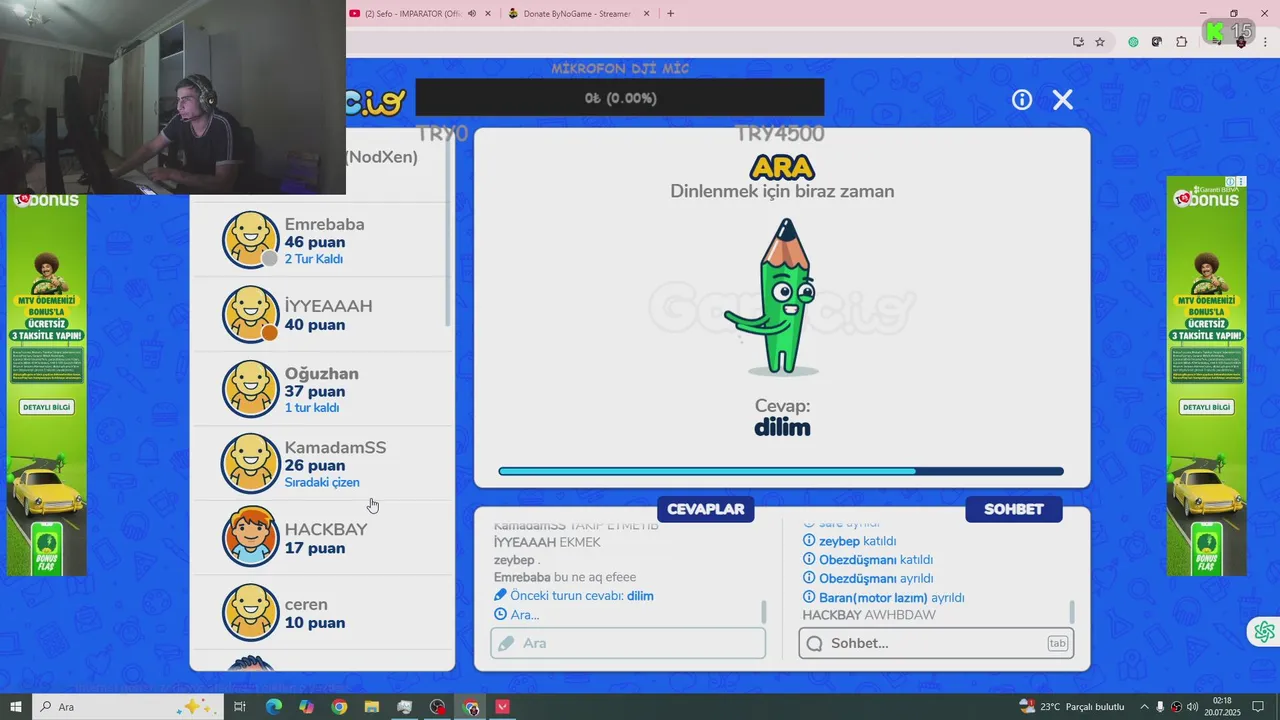Select the CEVAPLAR panel header
1280x720 pixels.
tap(706, 509)
